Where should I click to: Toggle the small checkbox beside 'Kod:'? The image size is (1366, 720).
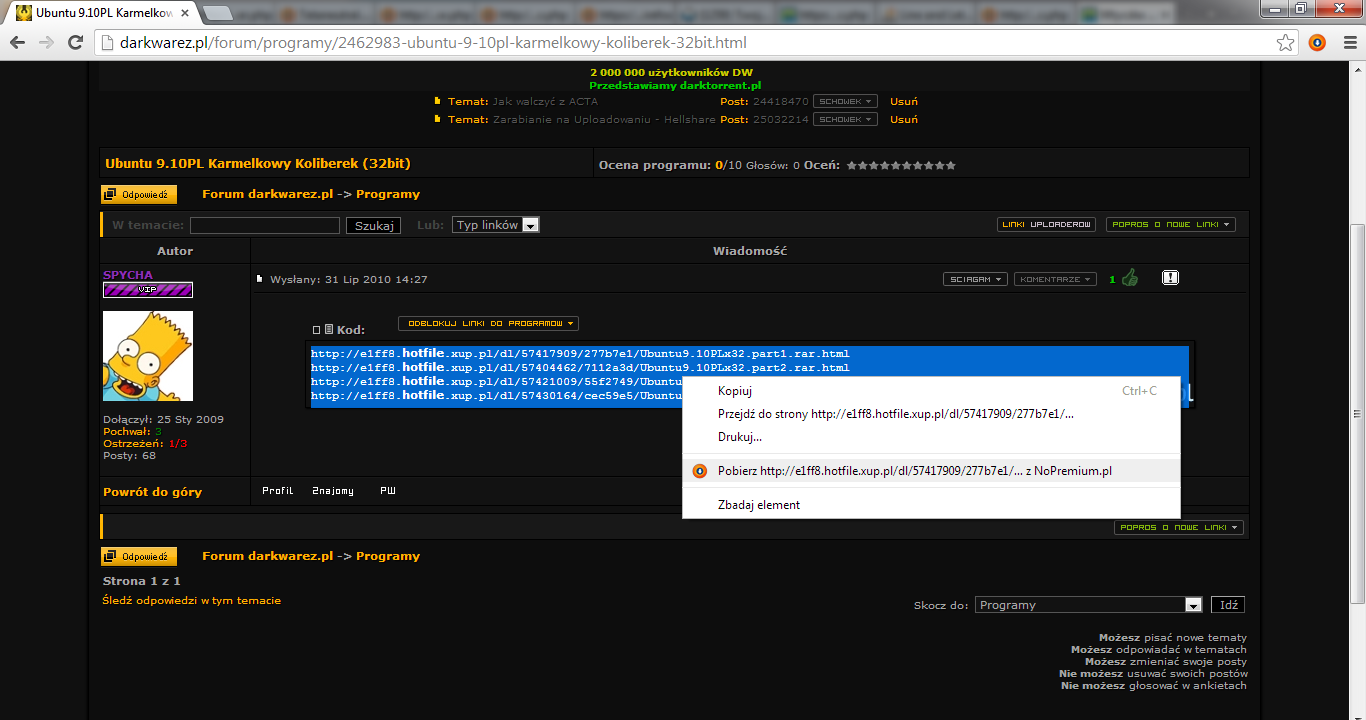[x=316, y=330]
